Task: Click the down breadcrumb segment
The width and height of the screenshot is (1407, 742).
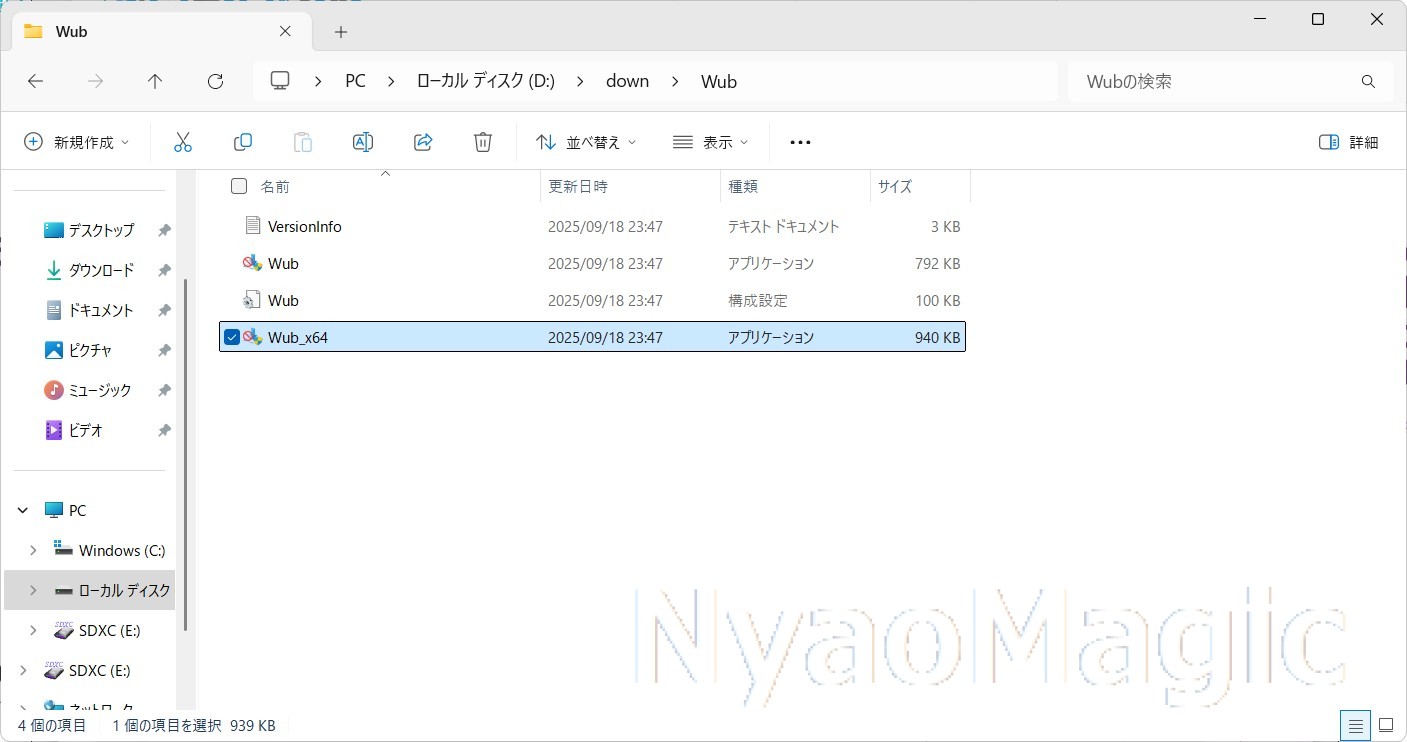Action: point(627,81)
